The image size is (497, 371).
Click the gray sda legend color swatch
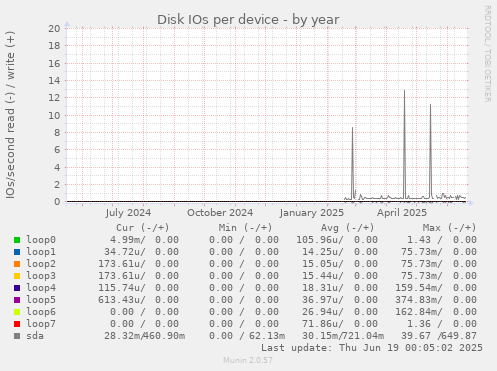[17, 336]
